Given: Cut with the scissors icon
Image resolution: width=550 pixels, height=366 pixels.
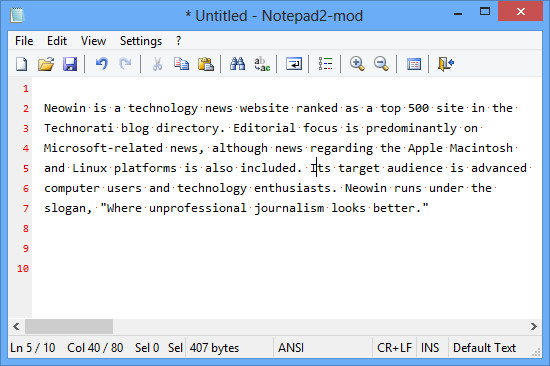Looking at the screenshot, I should point(157,64).
